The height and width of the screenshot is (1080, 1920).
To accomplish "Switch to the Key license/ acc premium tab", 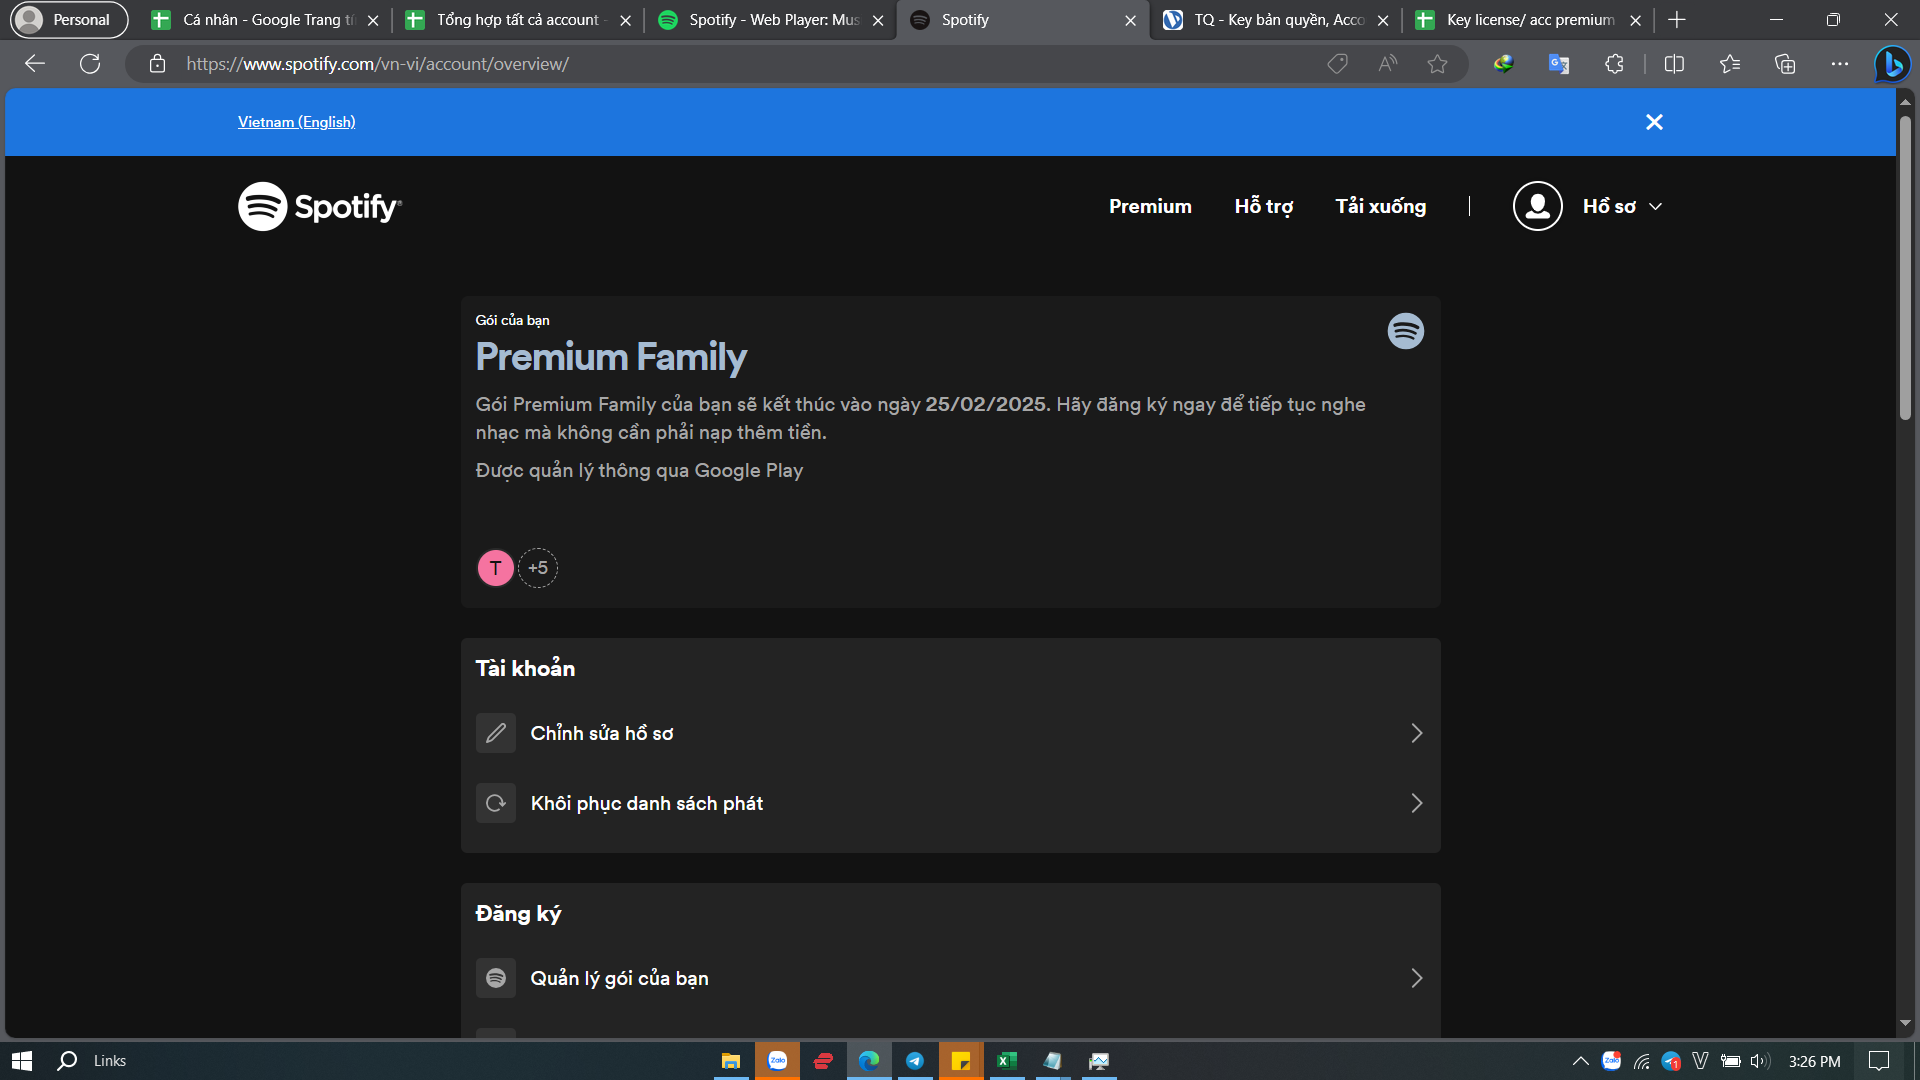I will (1528, 20).
